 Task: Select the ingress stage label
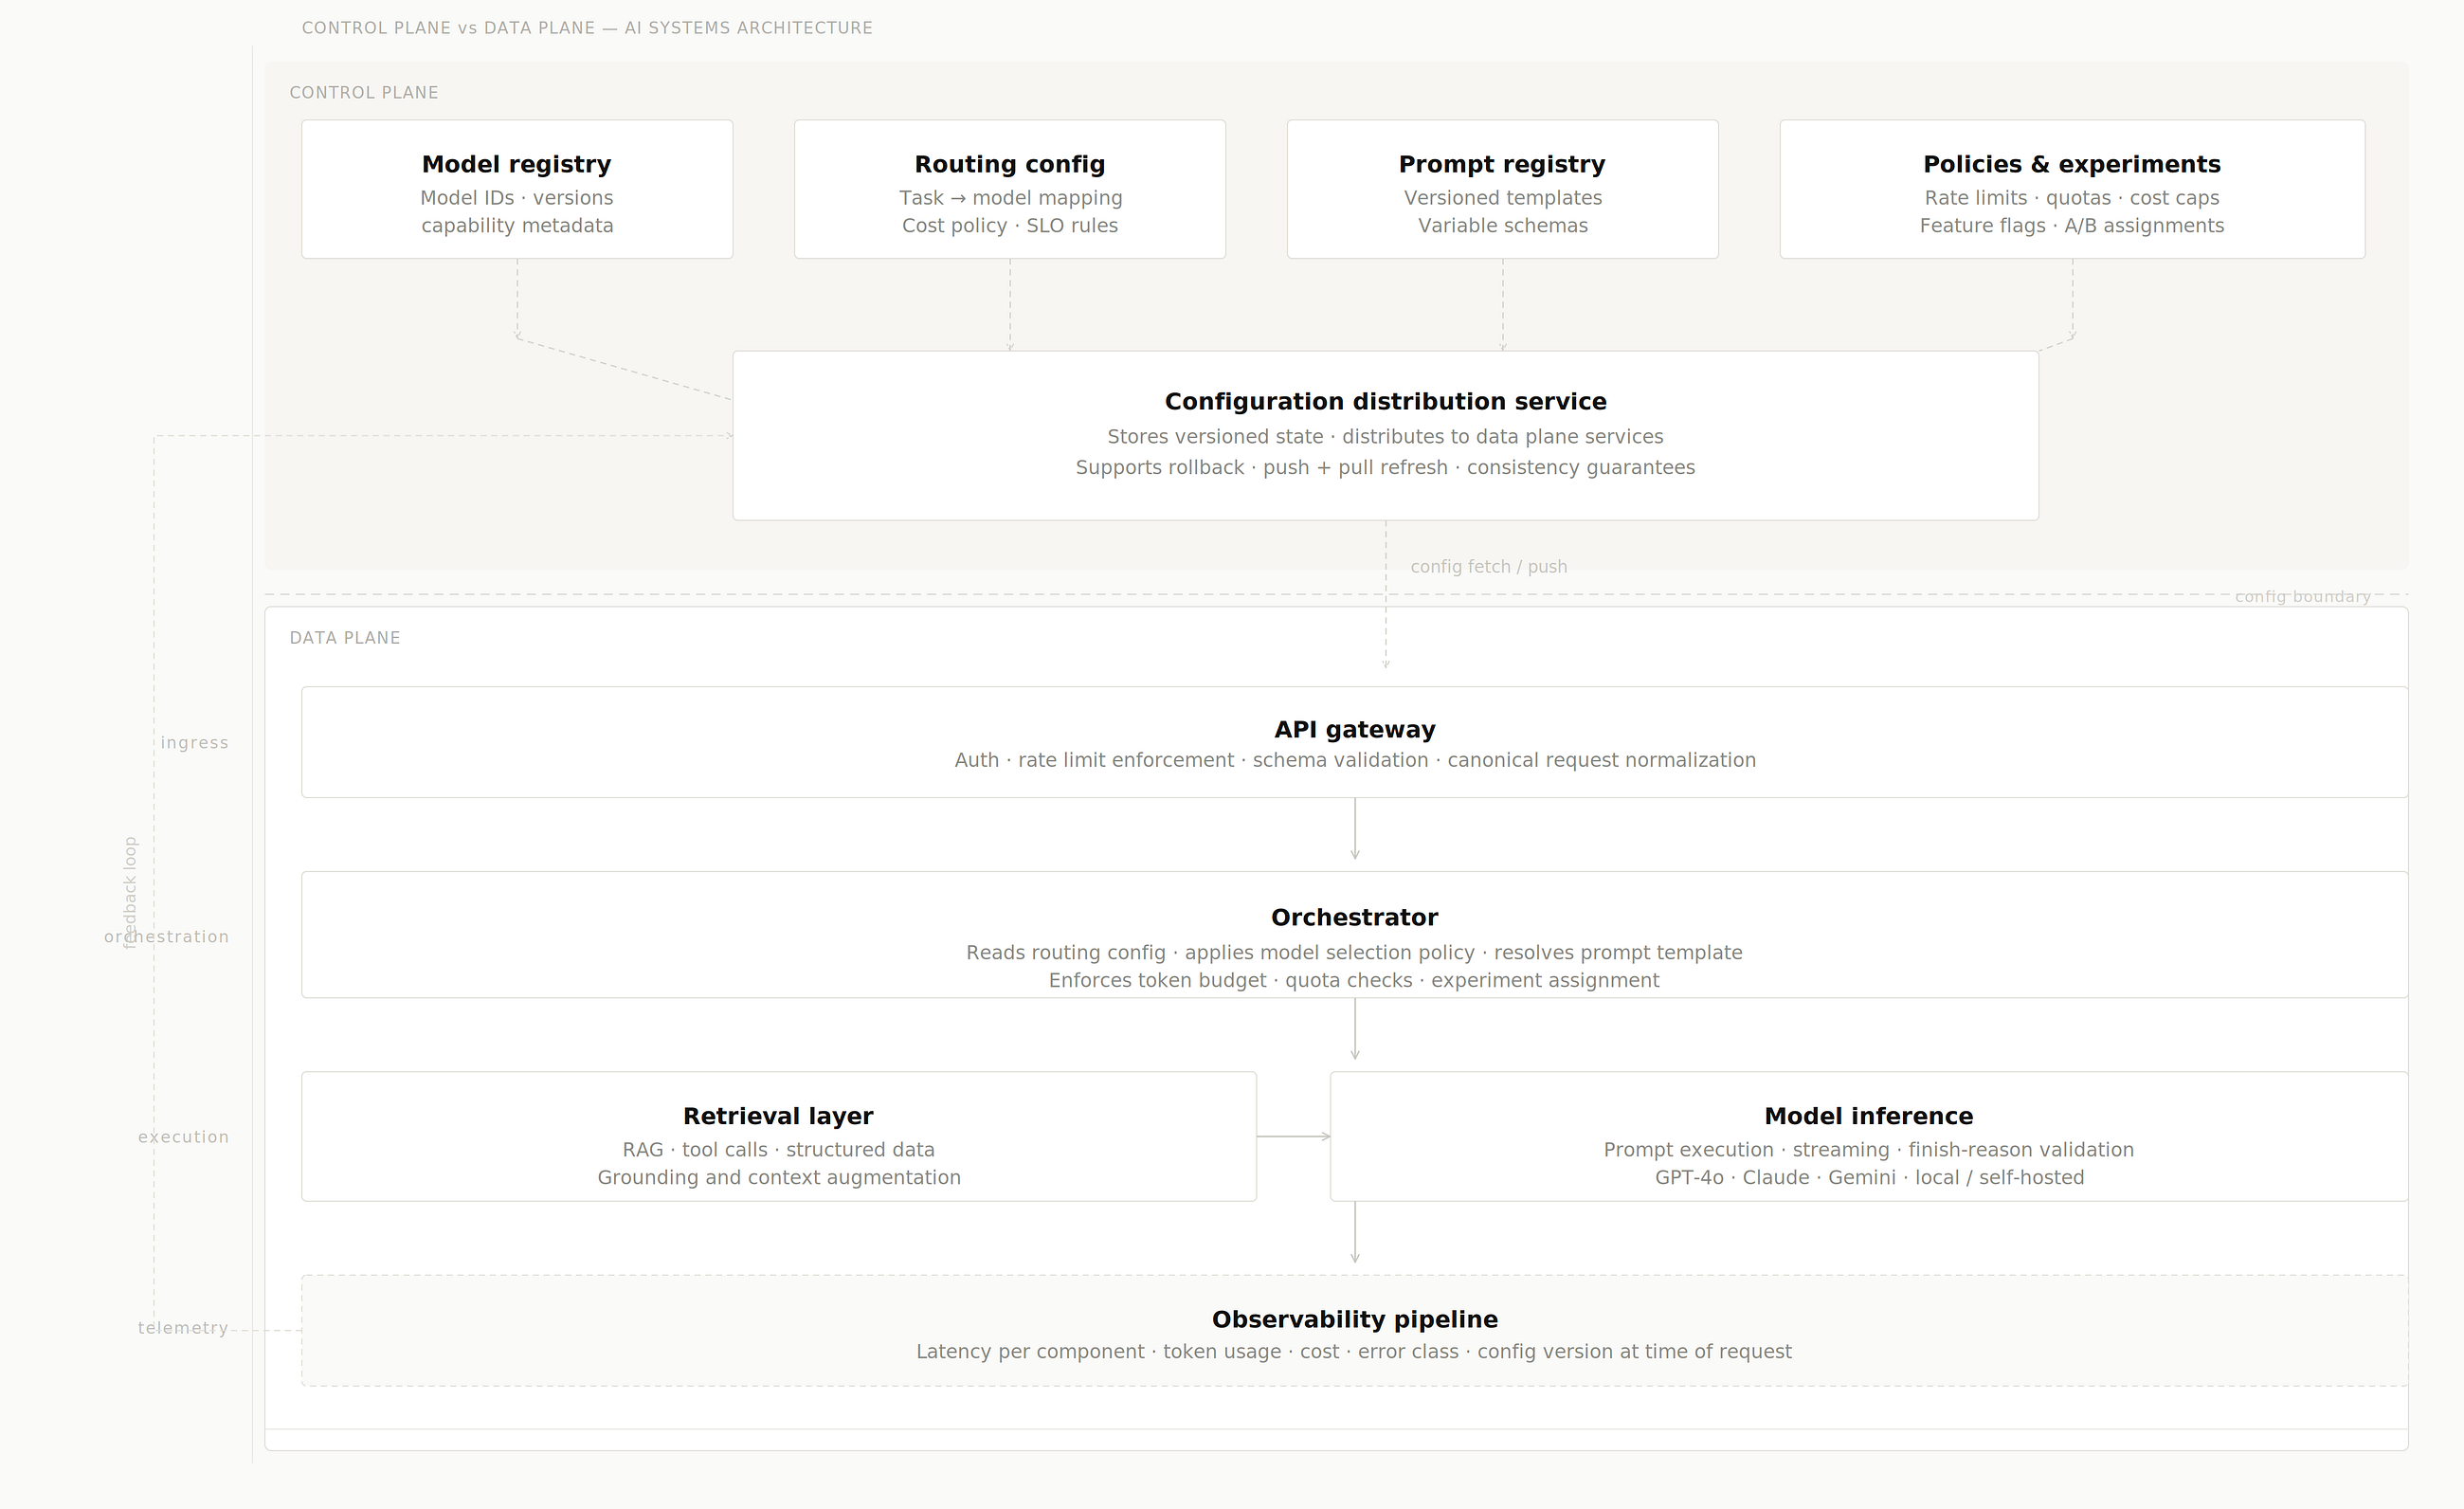195,743
